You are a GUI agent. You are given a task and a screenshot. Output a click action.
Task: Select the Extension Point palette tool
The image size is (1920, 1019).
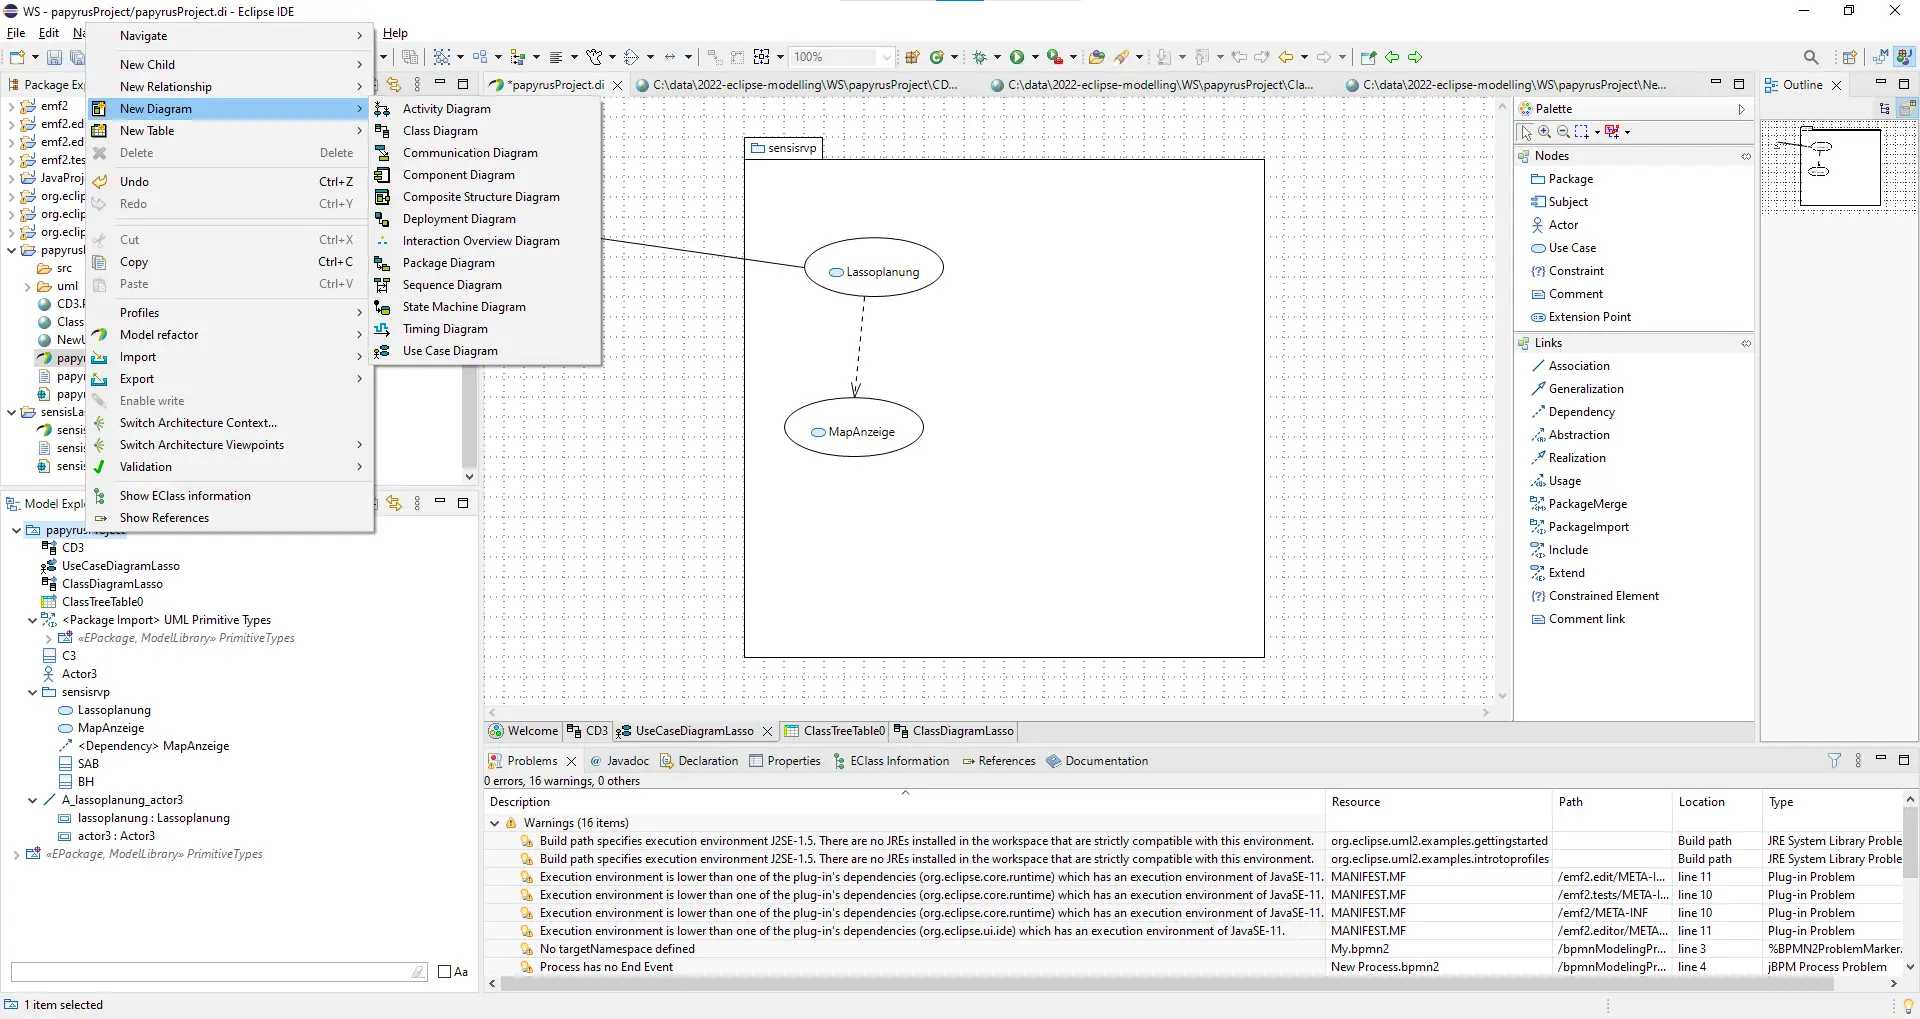click(1589, 317)
